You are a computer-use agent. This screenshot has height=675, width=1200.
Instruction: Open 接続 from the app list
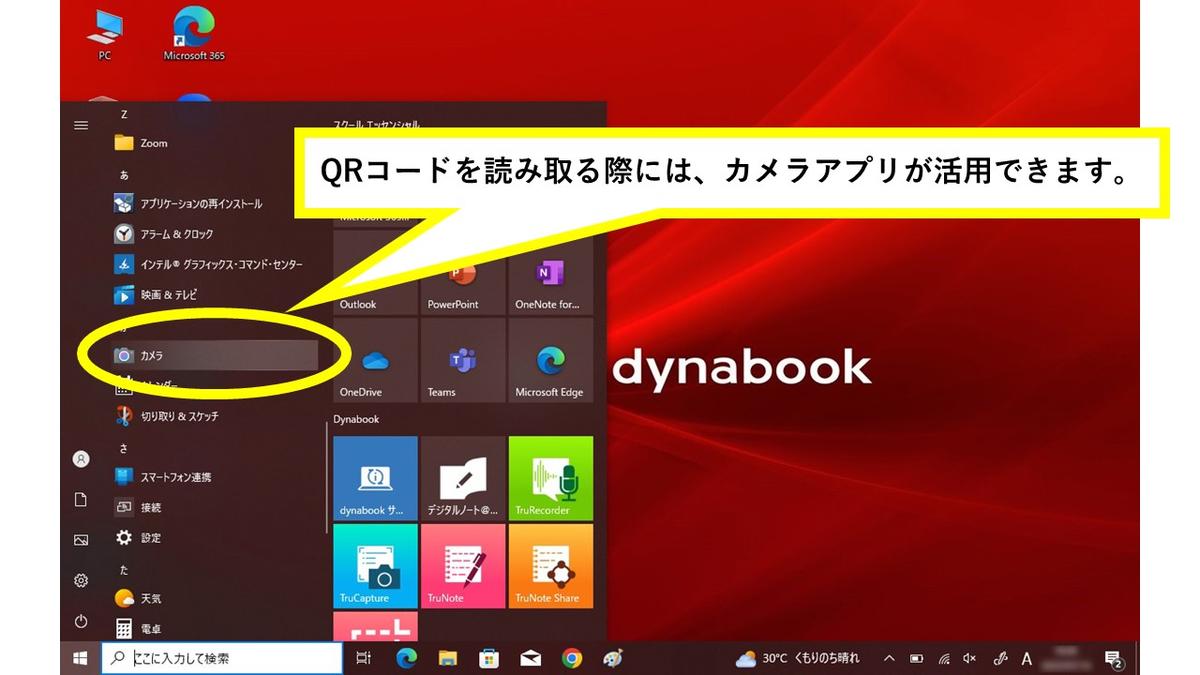215,508
